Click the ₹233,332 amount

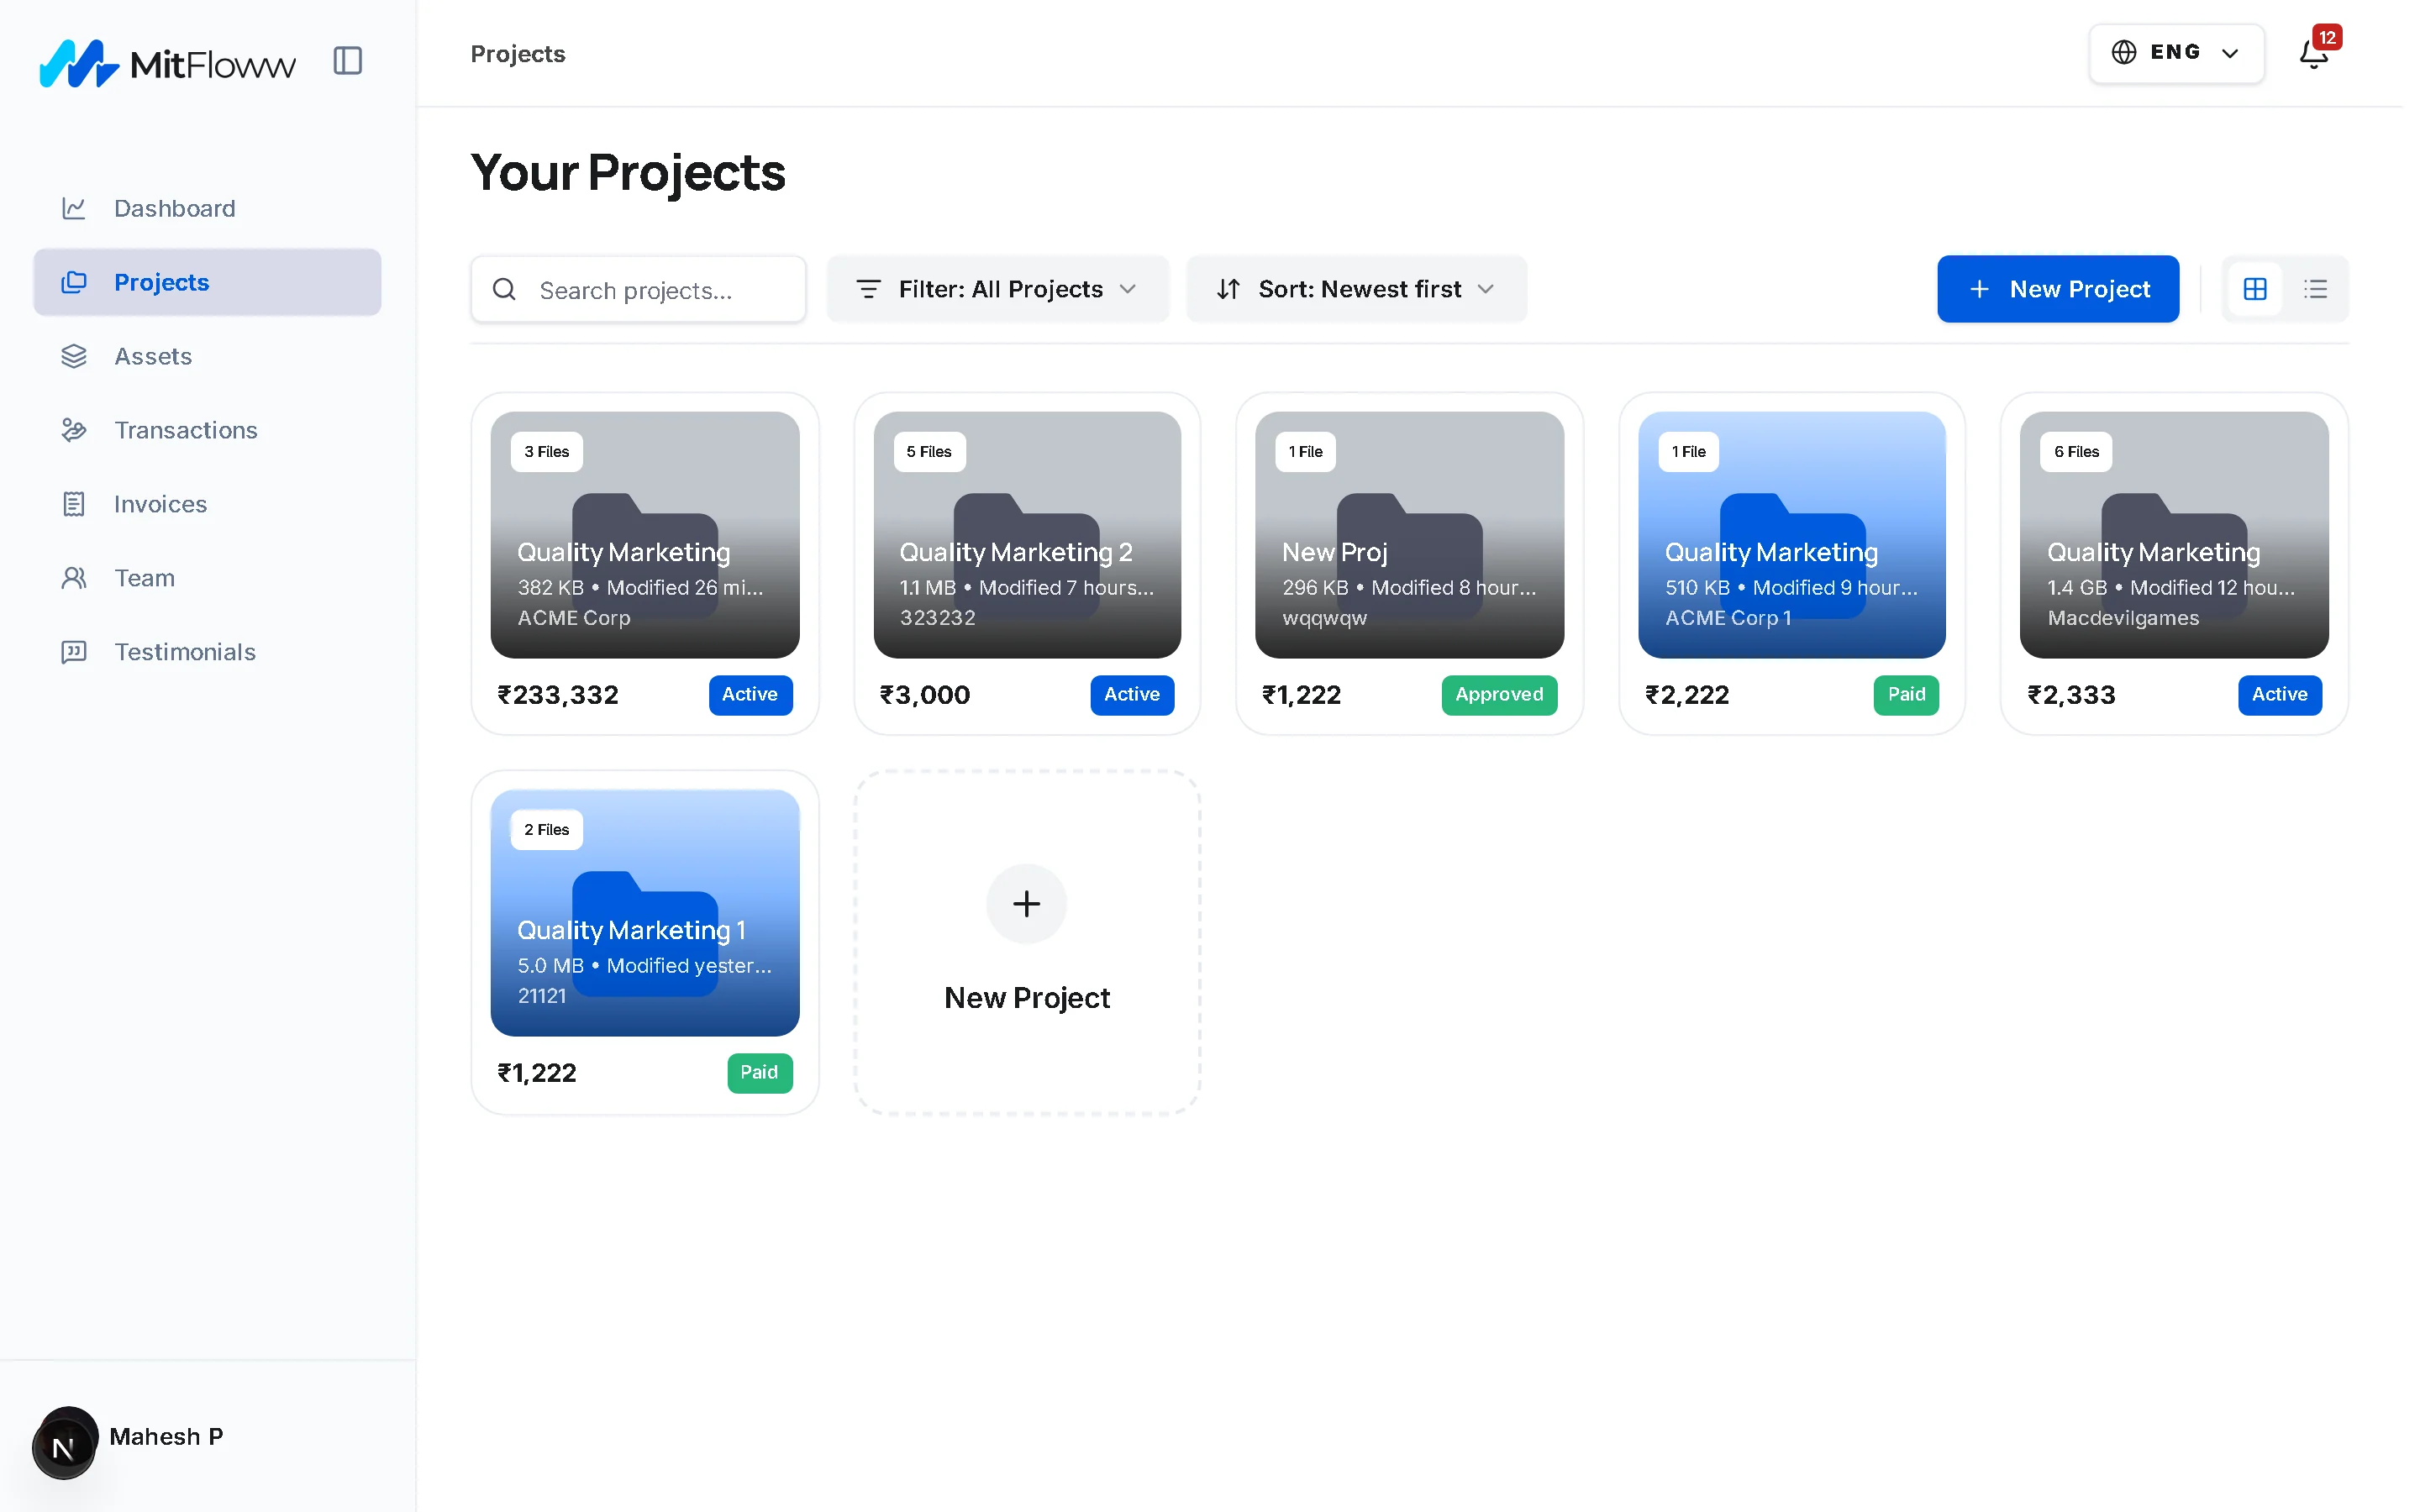(x=558, y=695)
